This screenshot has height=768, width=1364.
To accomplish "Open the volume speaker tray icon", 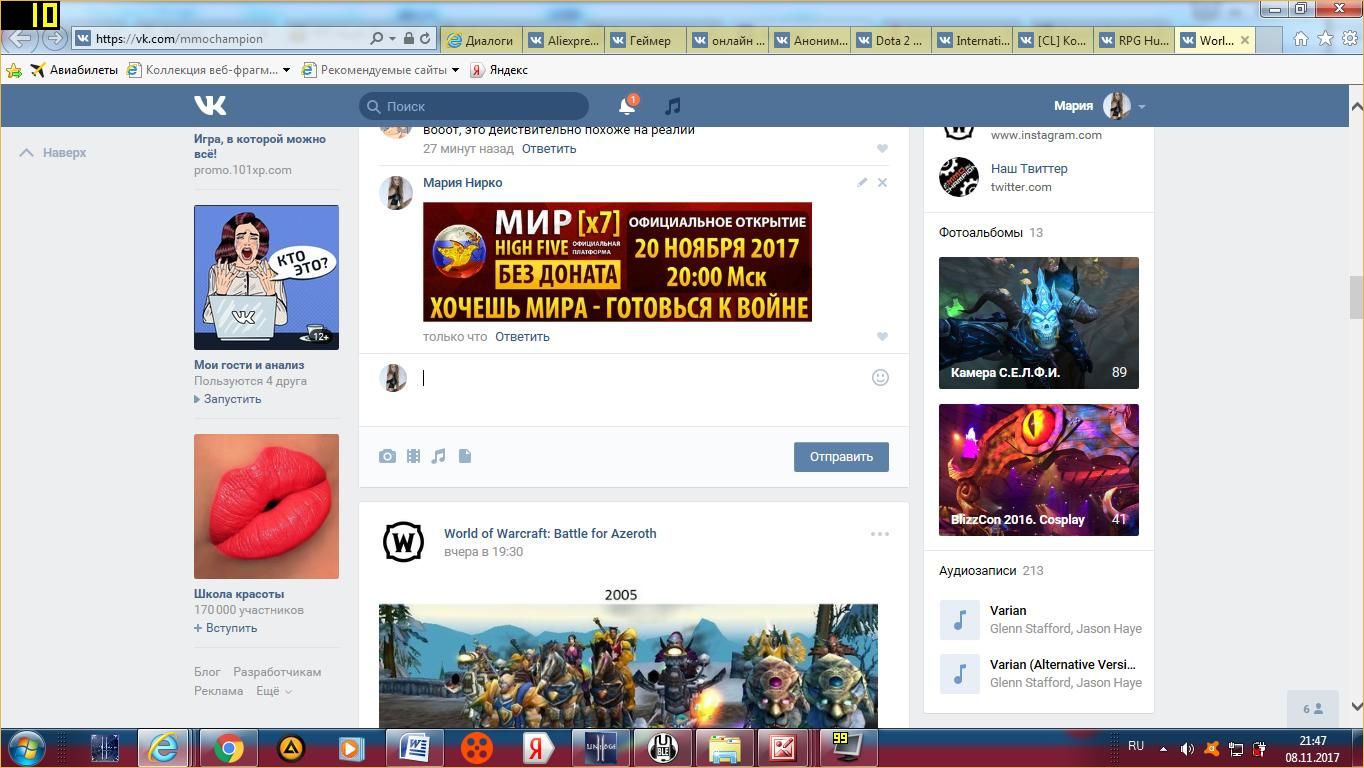I will 1187,749.
